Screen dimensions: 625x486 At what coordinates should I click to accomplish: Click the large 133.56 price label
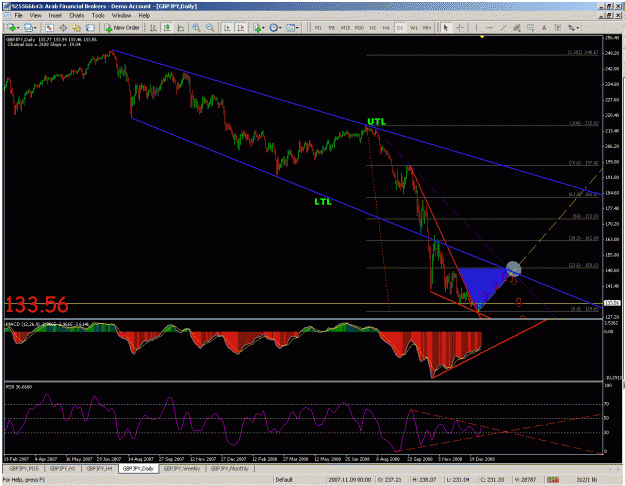tap(37, 305)
